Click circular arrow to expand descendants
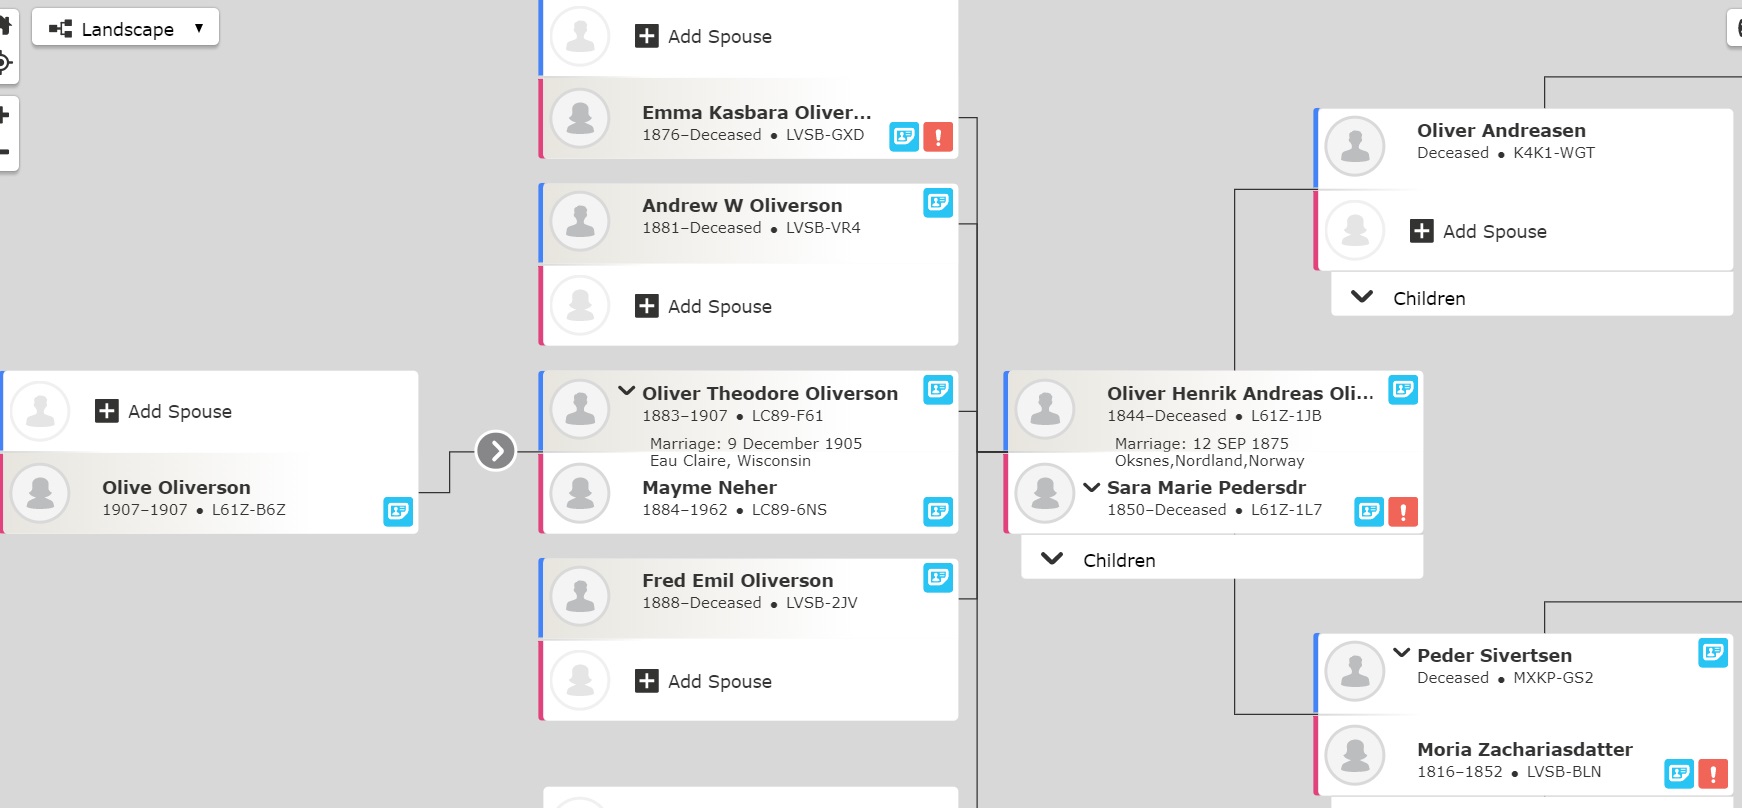This screenshot has width=1742, height=808. click(496, 451)
